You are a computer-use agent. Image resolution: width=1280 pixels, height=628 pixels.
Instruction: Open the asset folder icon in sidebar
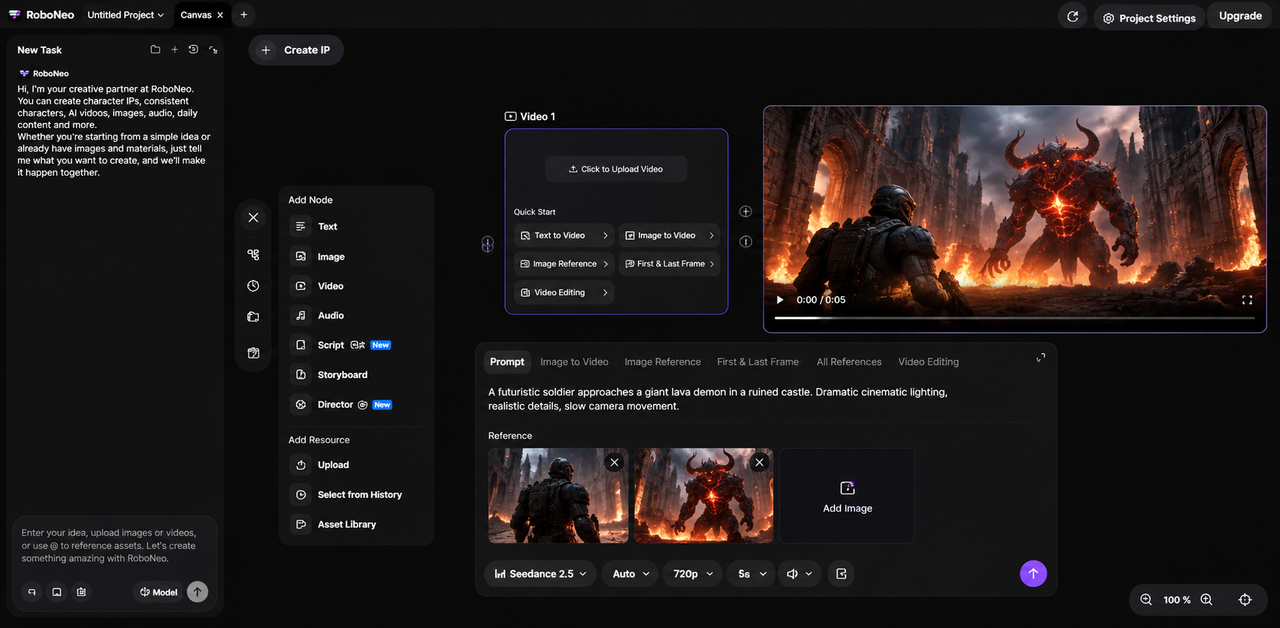253,317
